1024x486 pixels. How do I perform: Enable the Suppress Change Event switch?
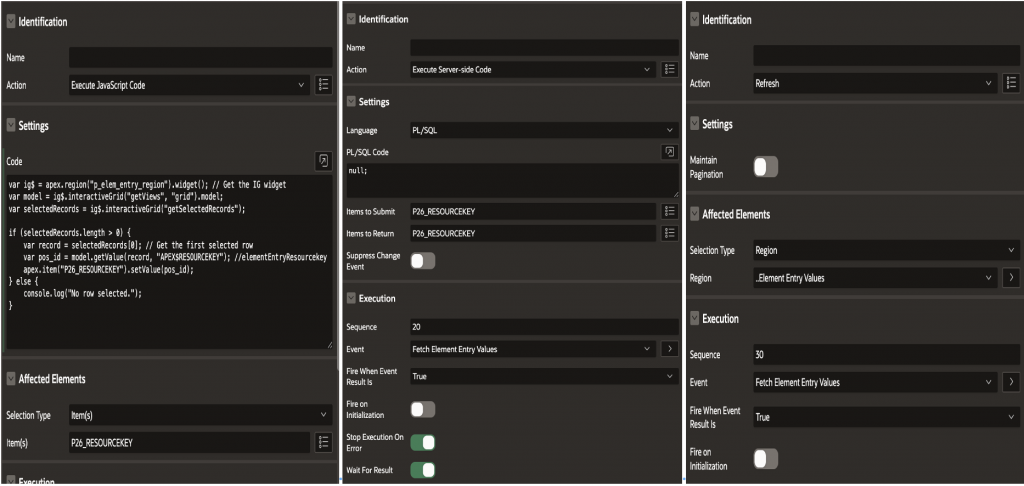(x=422, y=260)
